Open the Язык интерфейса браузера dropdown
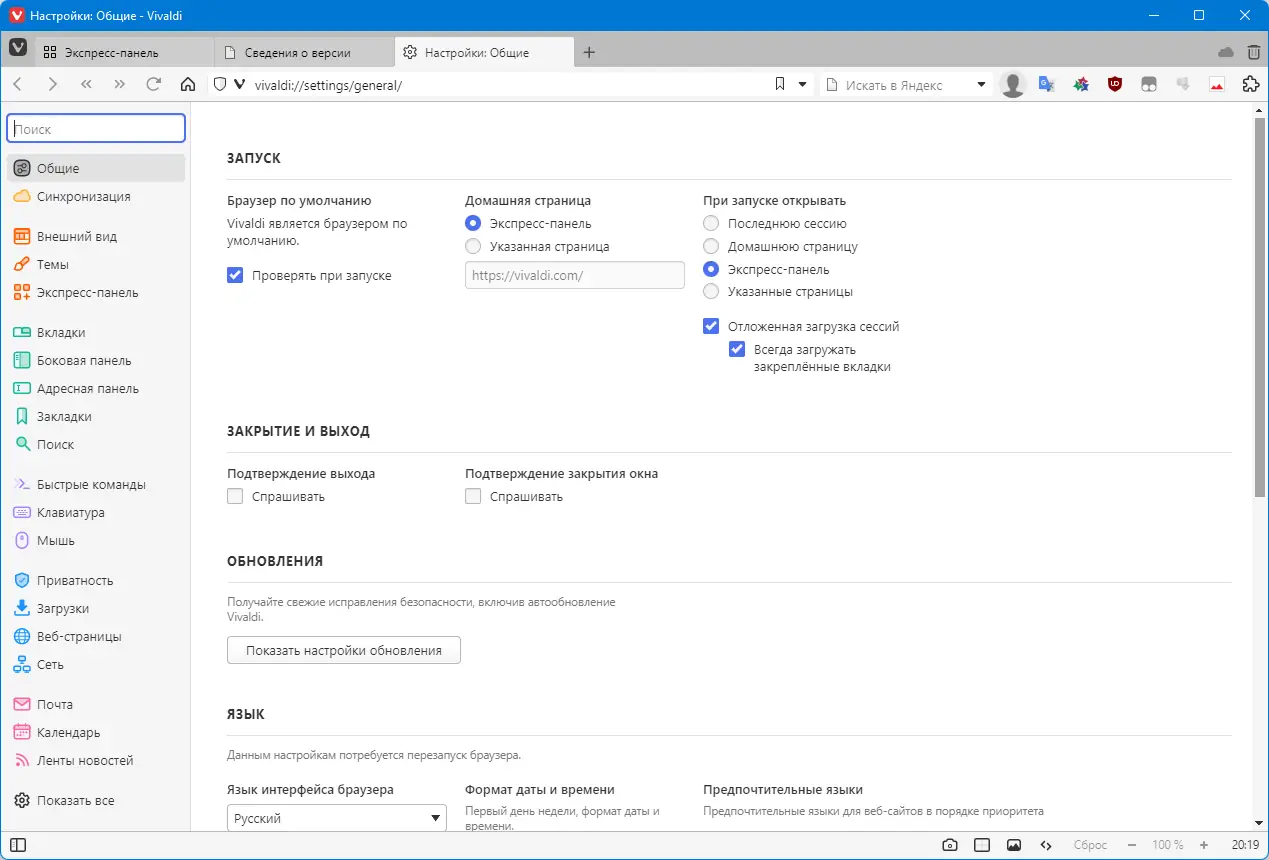This screenshot has width=1269, height=860. click(x=337, y=818)
